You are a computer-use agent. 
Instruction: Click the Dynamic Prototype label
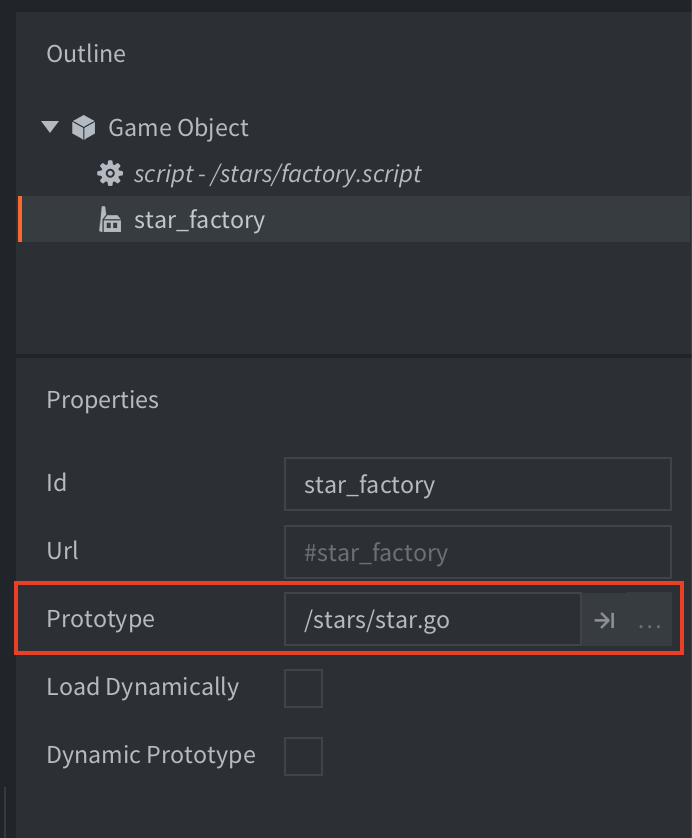(x=151, y=755)
